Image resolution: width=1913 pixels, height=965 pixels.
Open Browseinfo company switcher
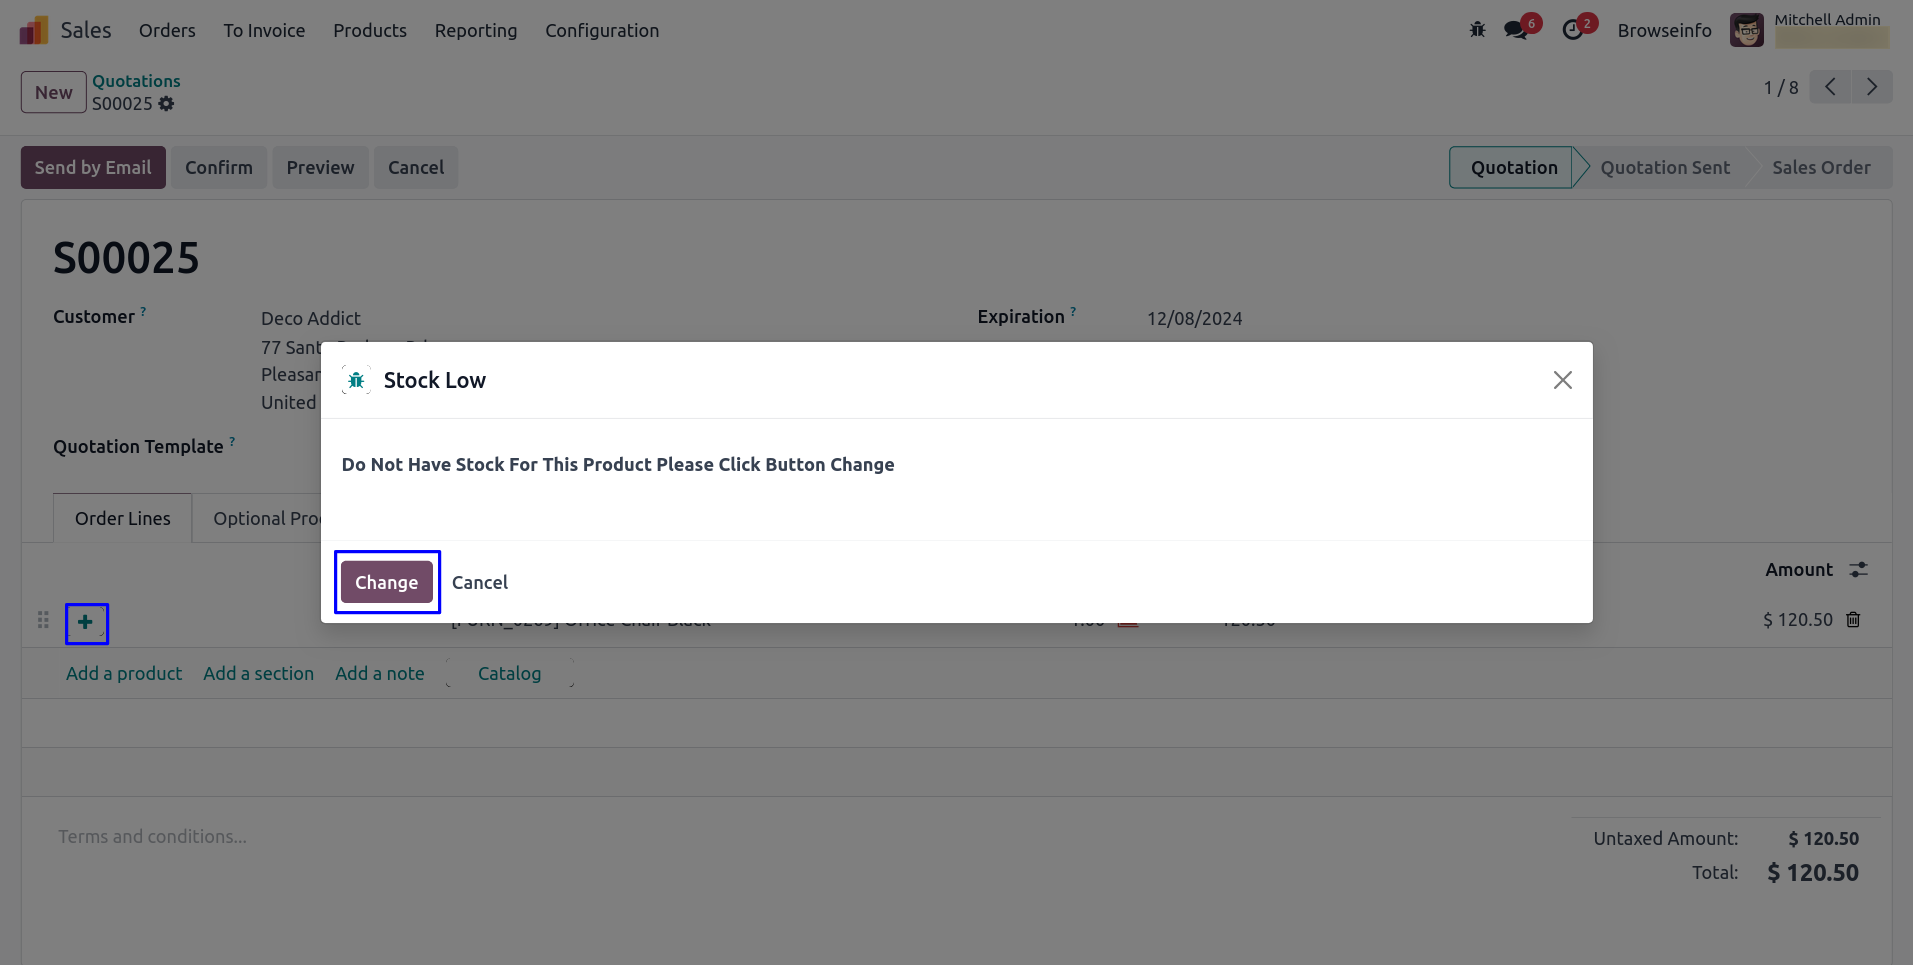[1665, 30]
